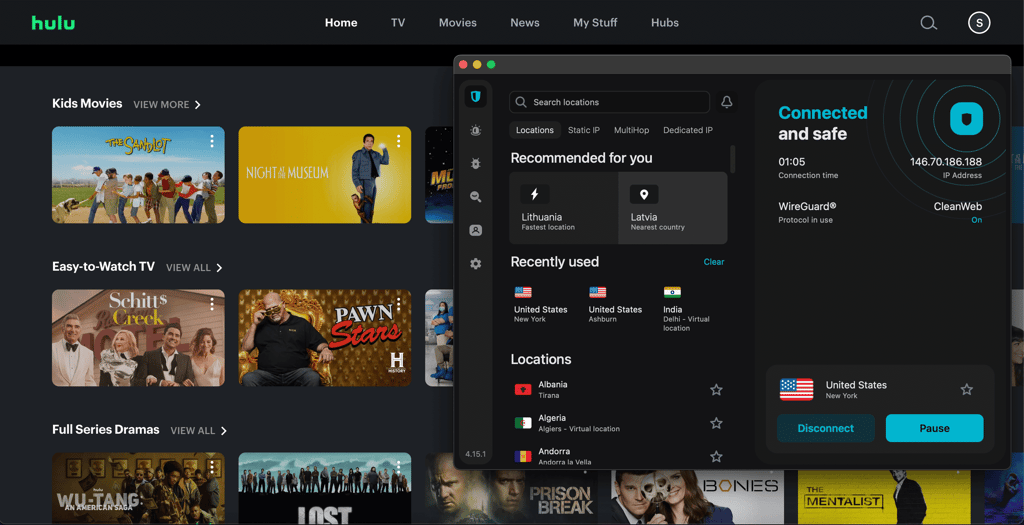Open Night at the Museum thumbnail
This screenshot has width=1024, height=525.
pyautogui.click(x=325, y=175)
